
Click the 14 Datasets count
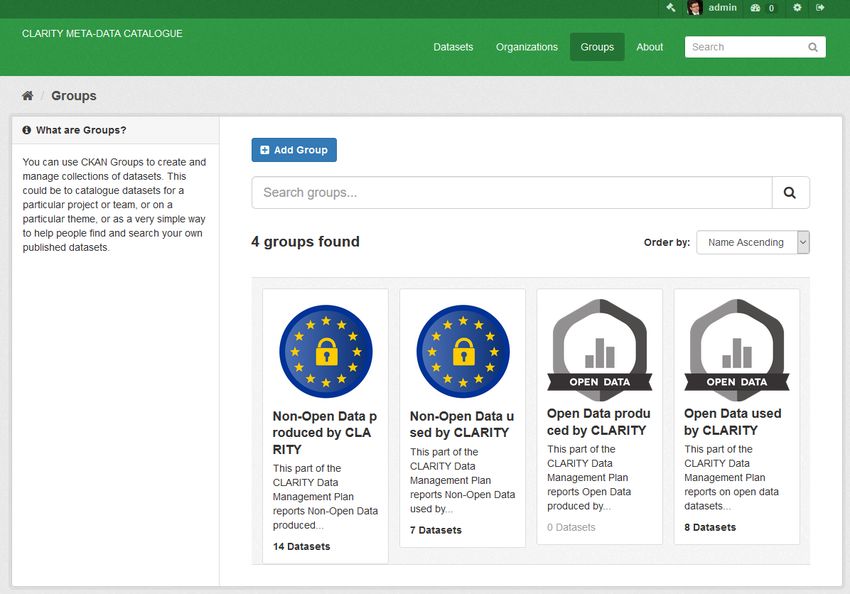(x=301, y=546)
